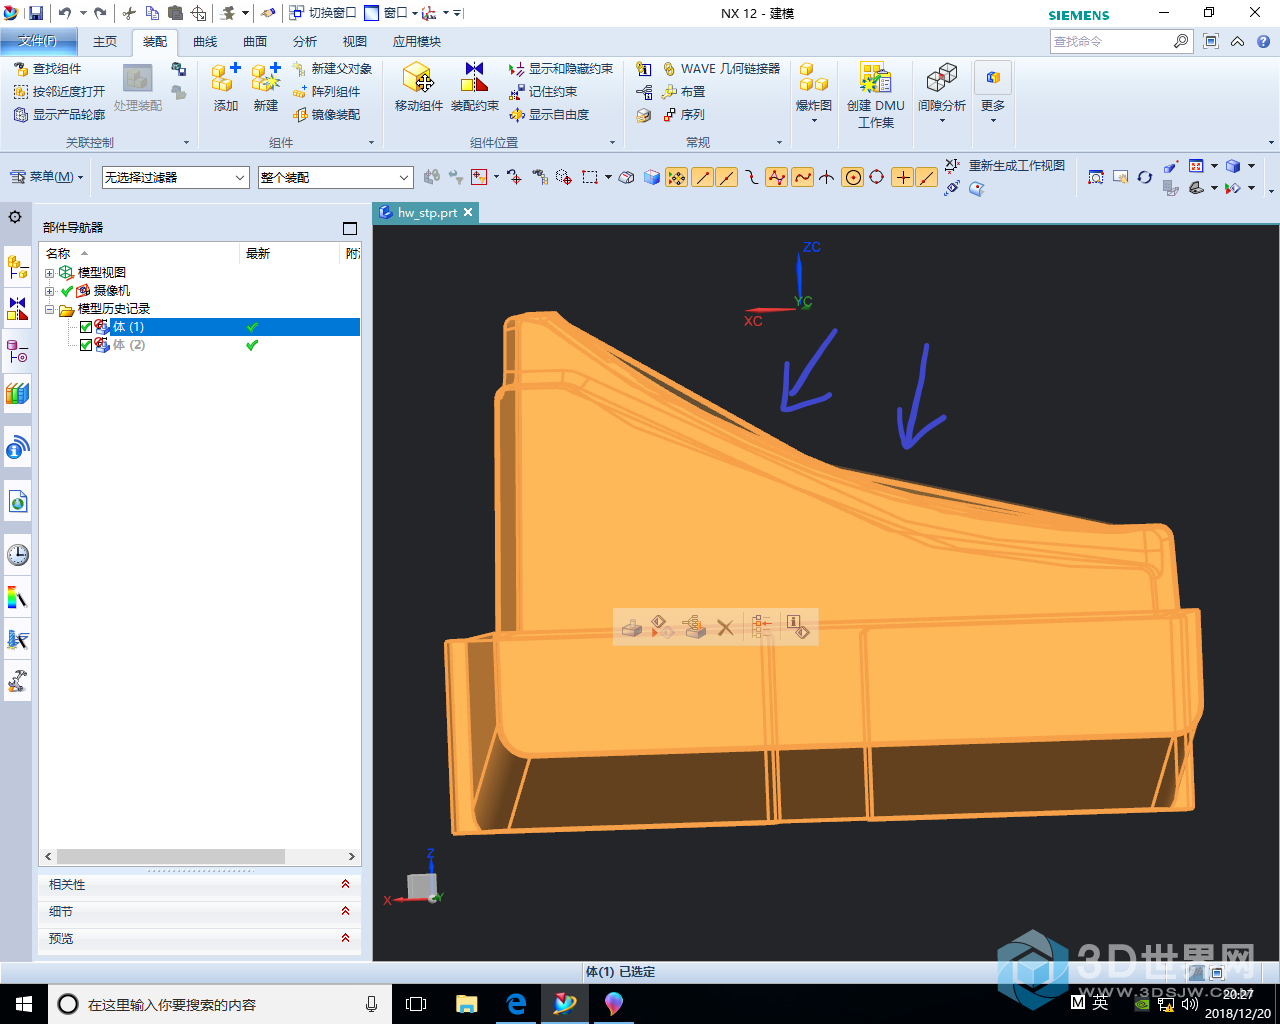Toggle checkbox for 体 (2) tree item
This screenshot has height=1024, width=1280.
pos(86,345)
